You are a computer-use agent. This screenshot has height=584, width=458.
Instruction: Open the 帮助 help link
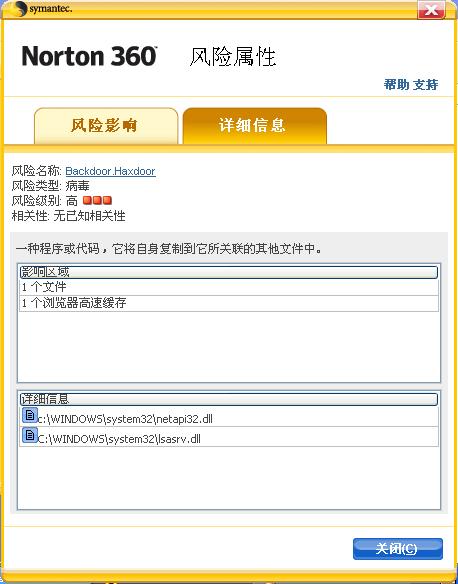[x=396, y=85]
